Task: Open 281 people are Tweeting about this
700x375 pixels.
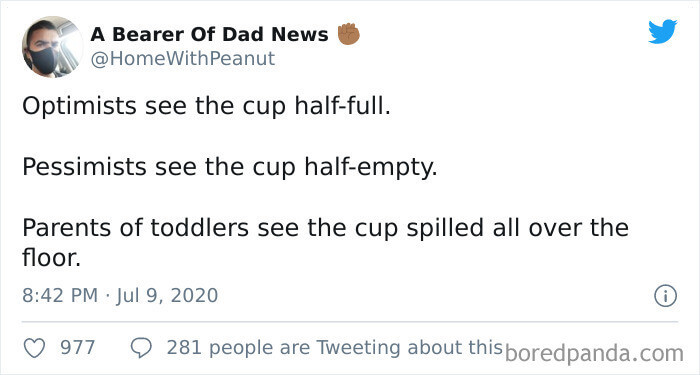Action: (x=335, y=348)
